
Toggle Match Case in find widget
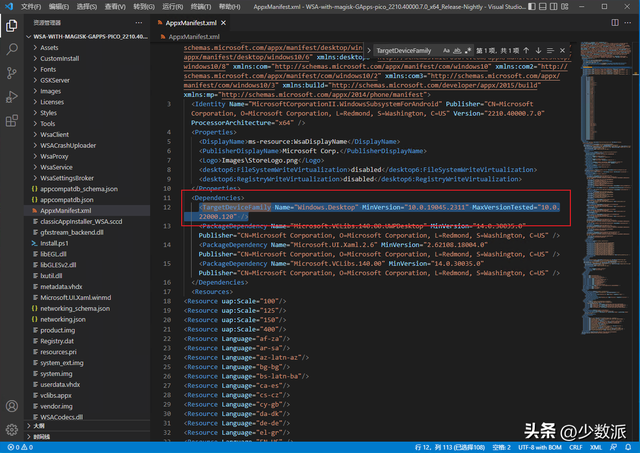pyautogui.click(x=446, y=49)
